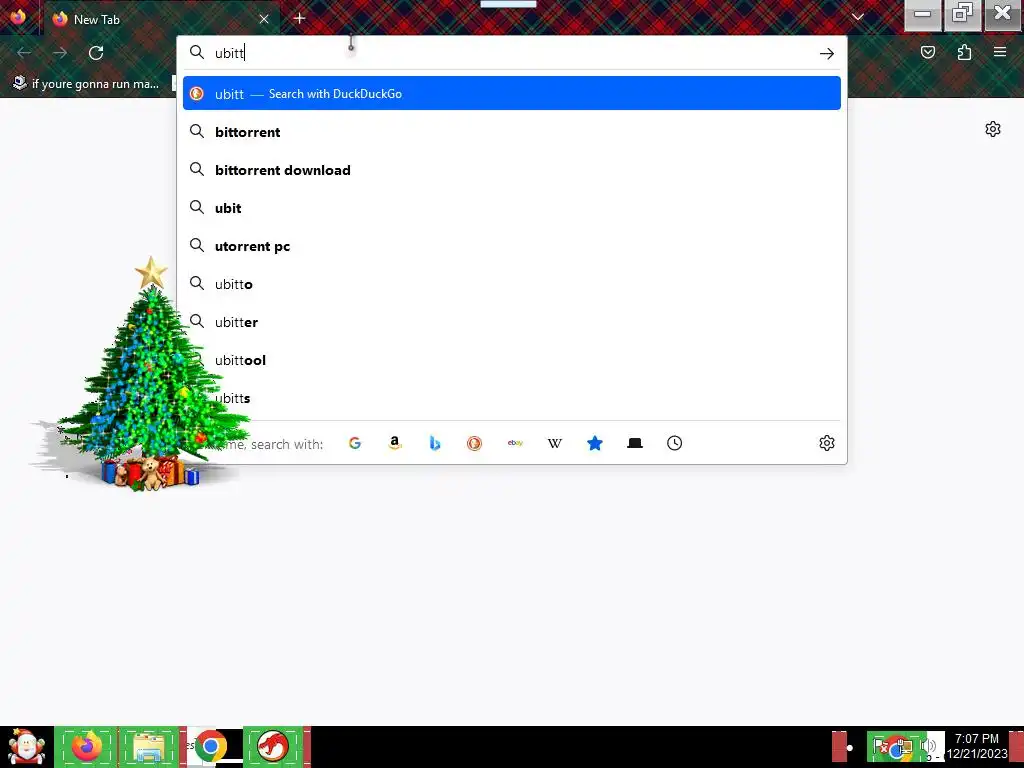This screenshot has width=1024, height=768.
Task: Open the Santa Start button
Action: pos(26,747)
